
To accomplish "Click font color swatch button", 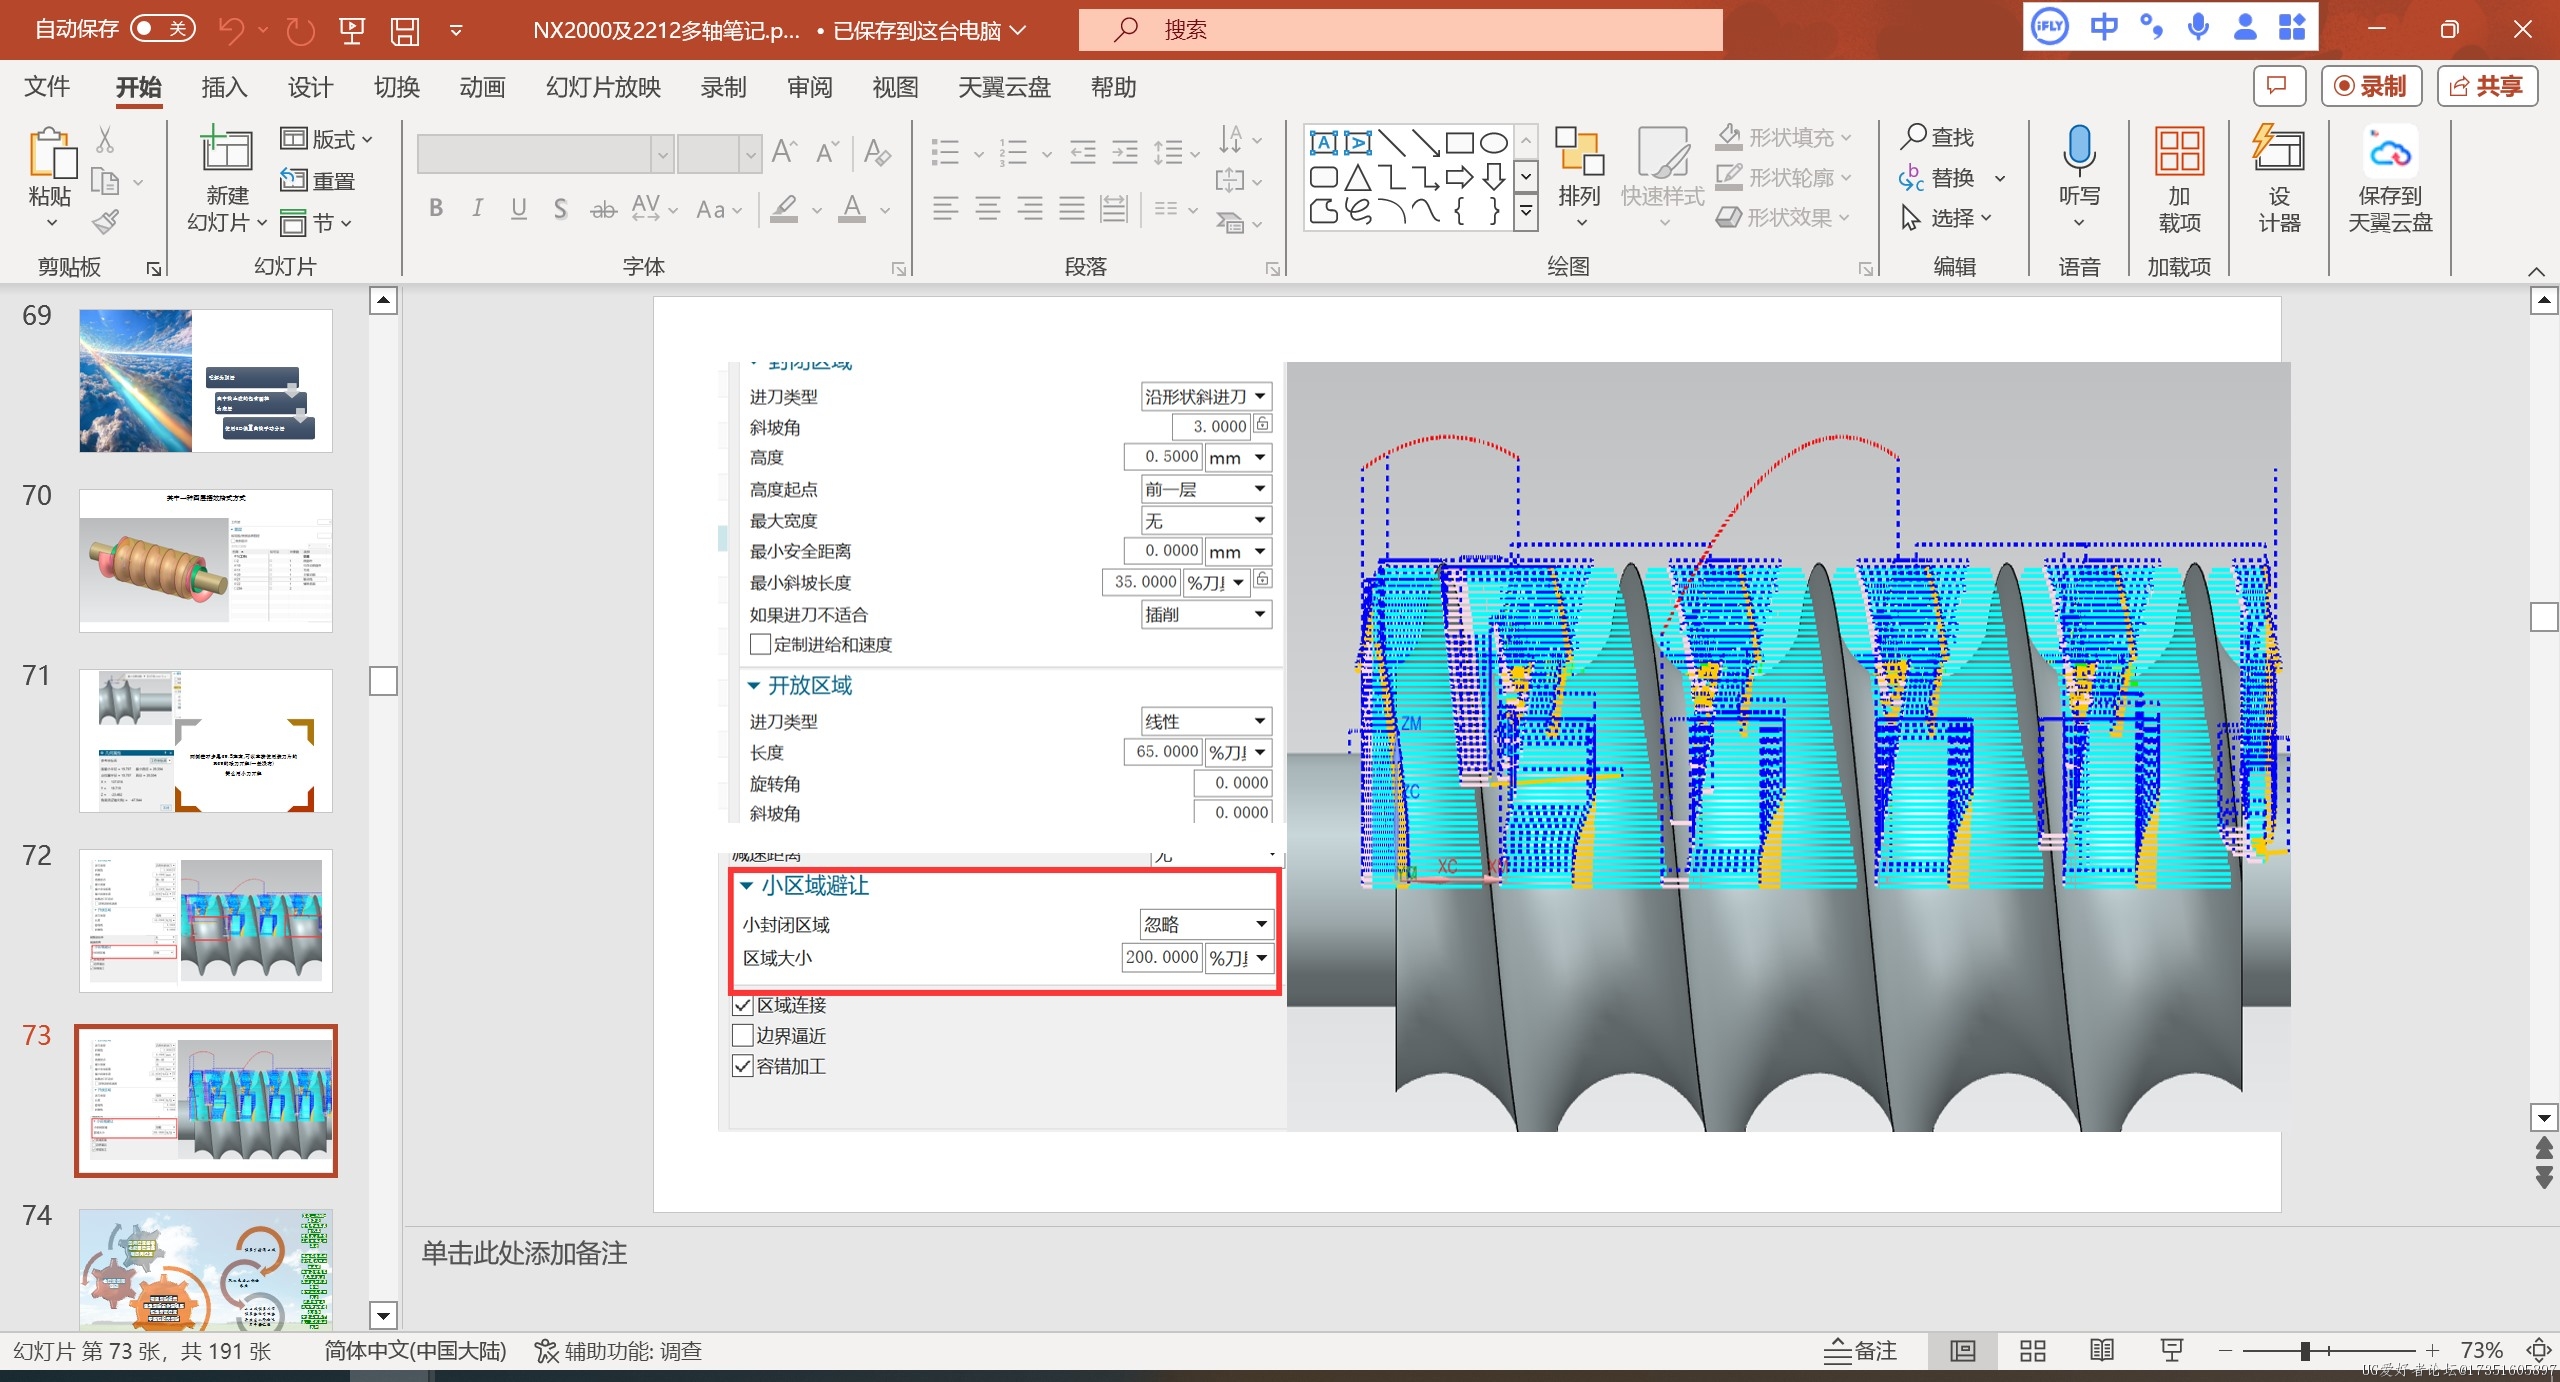I will click(x=852, y=209).
